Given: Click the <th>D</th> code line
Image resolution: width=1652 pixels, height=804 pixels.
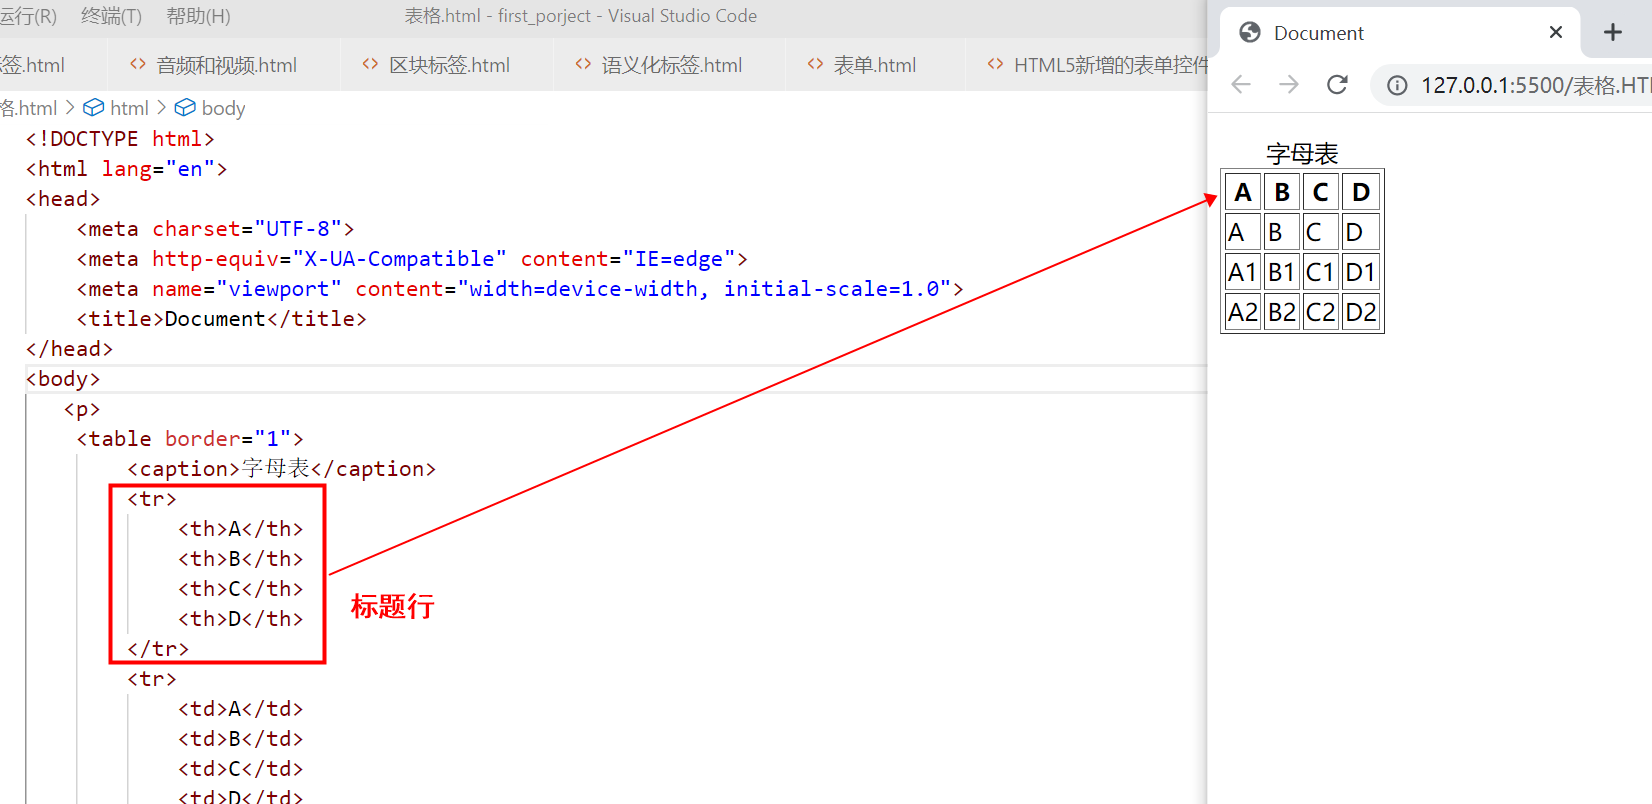Looking at the screenshot, I should (x=240, y=619).
